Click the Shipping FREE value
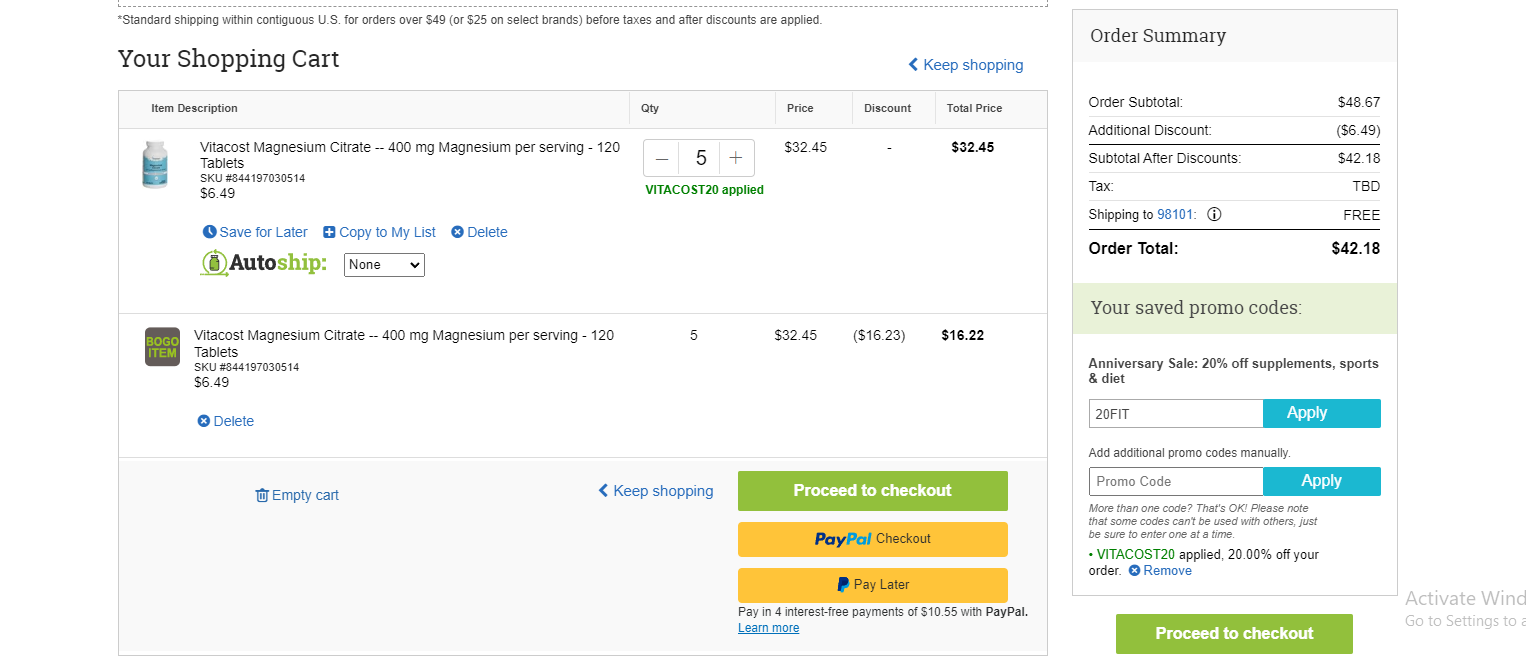This screenshot has width=1526, height=658. pos(1361,215)
